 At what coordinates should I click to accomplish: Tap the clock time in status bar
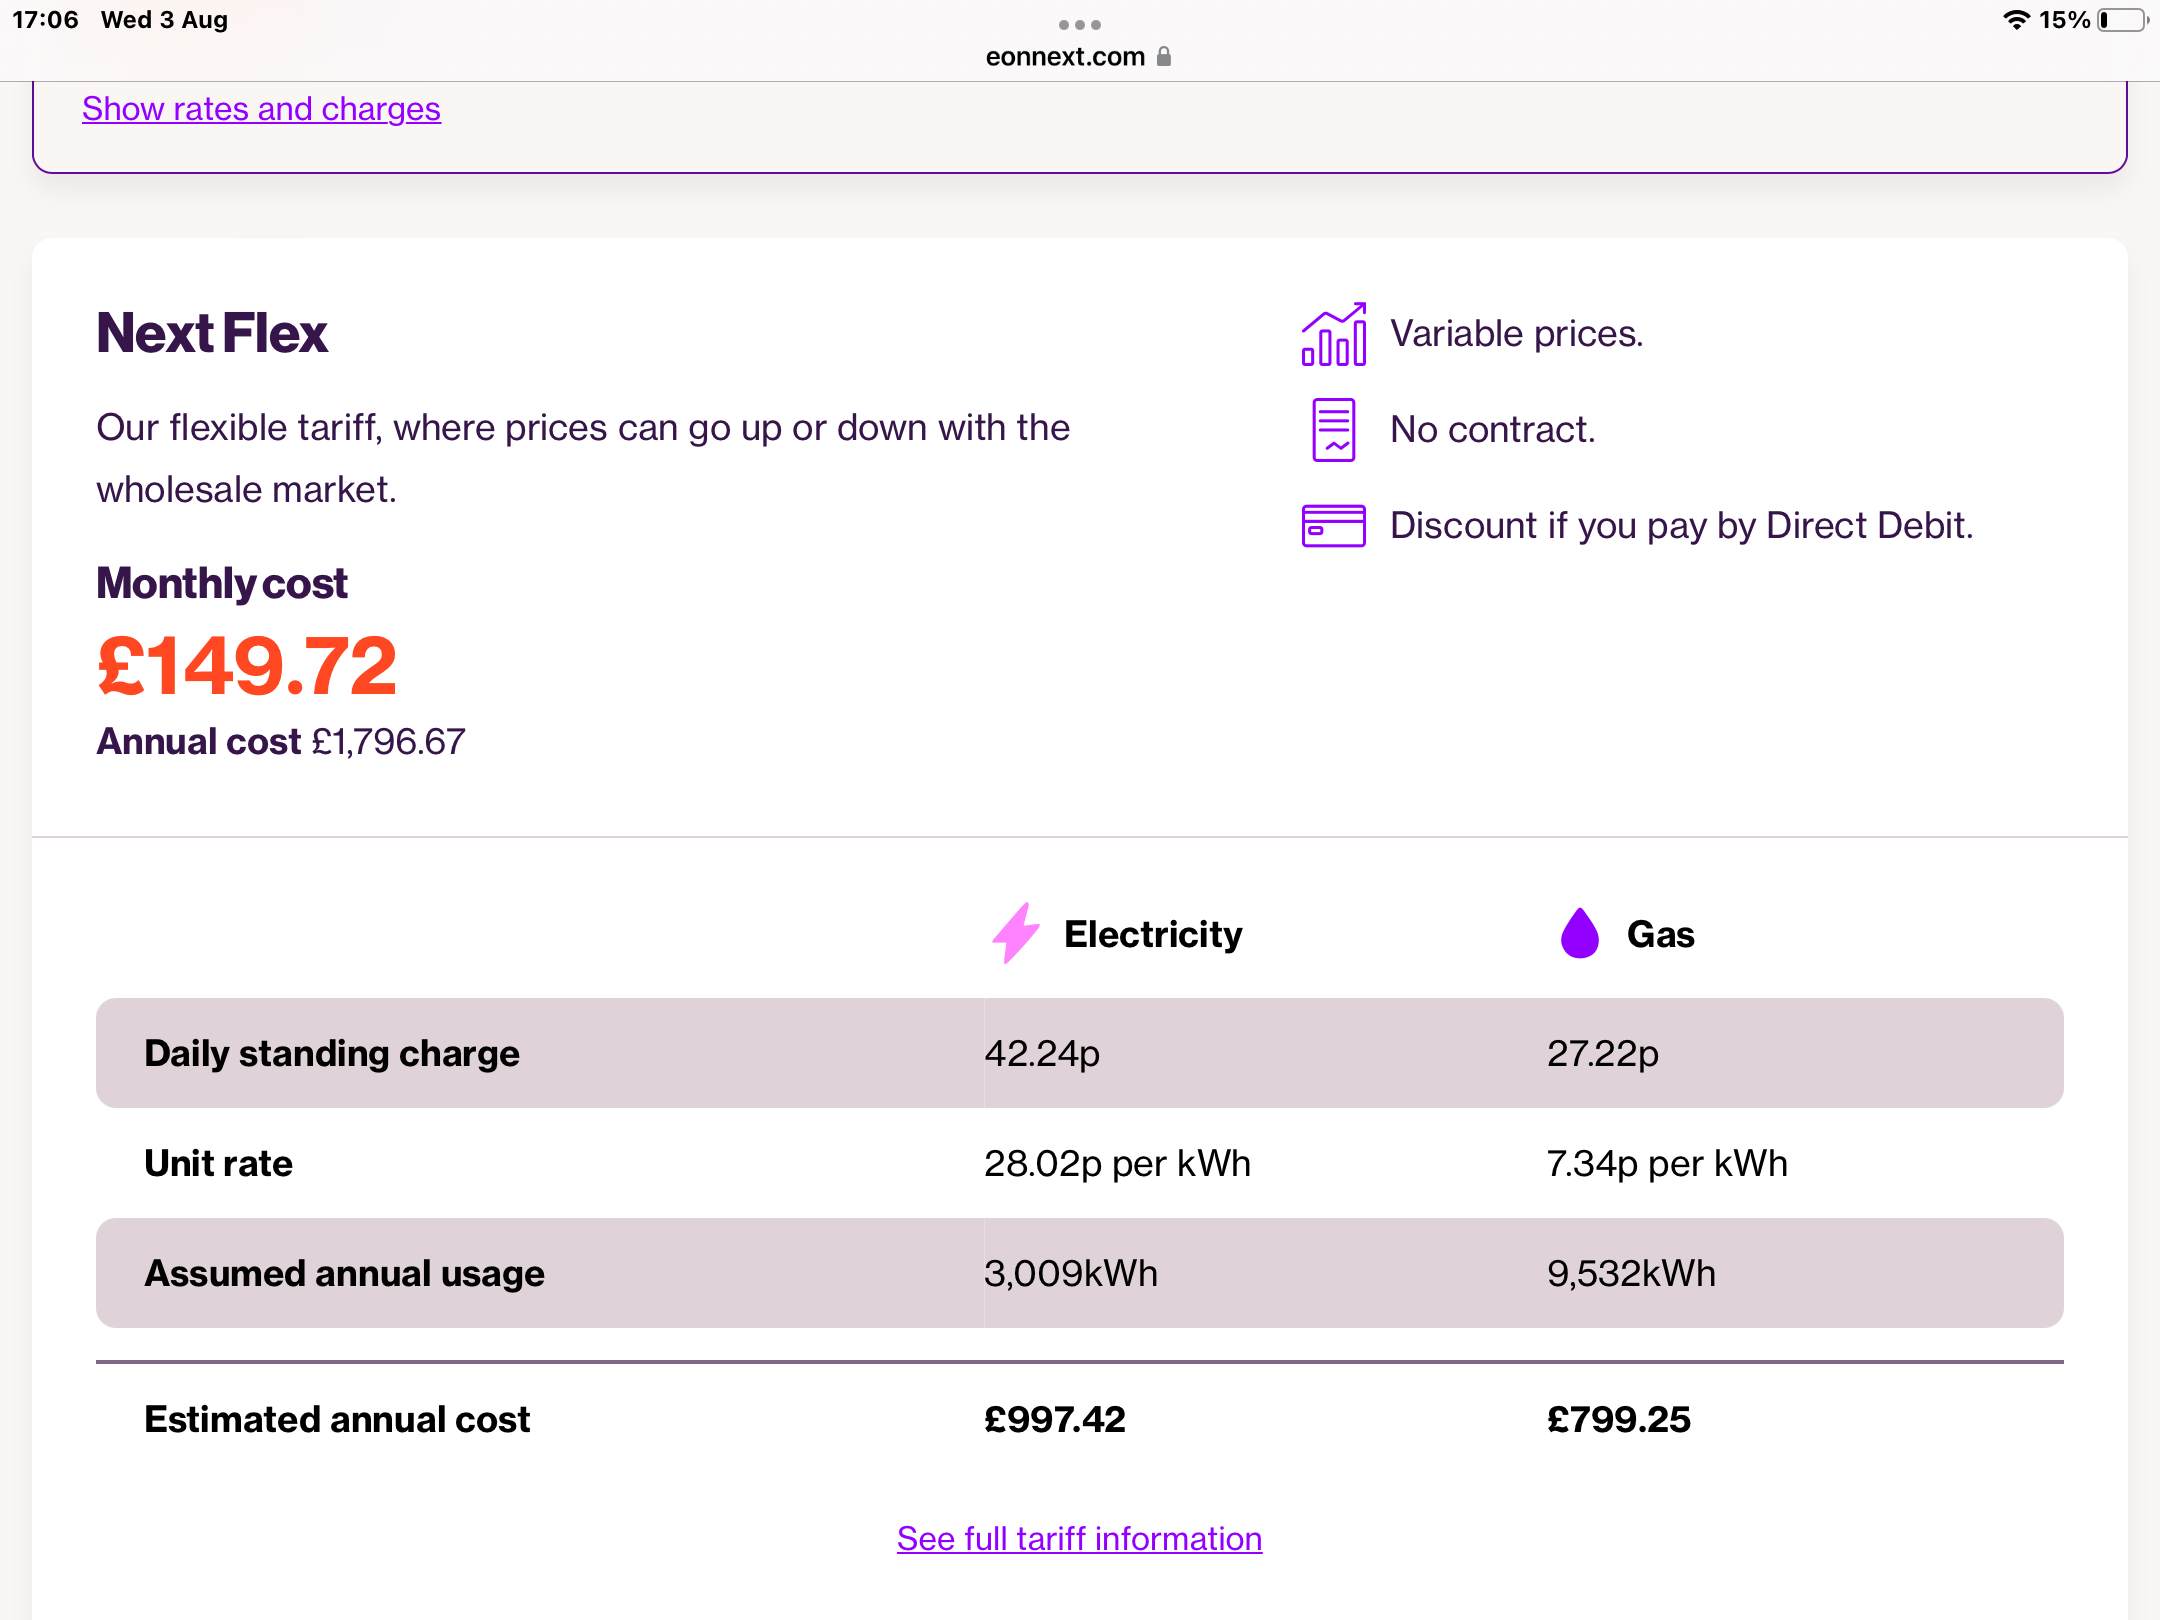45,20
